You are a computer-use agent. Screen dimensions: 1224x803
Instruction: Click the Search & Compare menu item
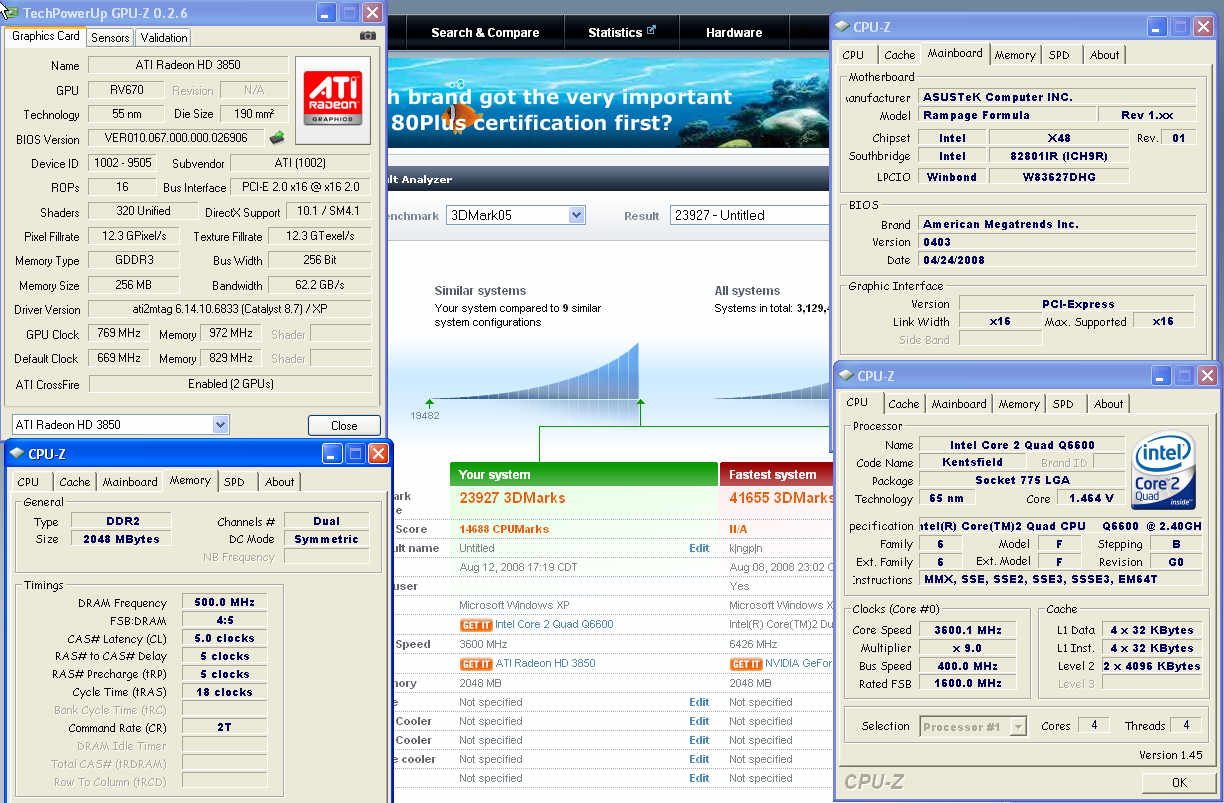(x=485, y=32)
